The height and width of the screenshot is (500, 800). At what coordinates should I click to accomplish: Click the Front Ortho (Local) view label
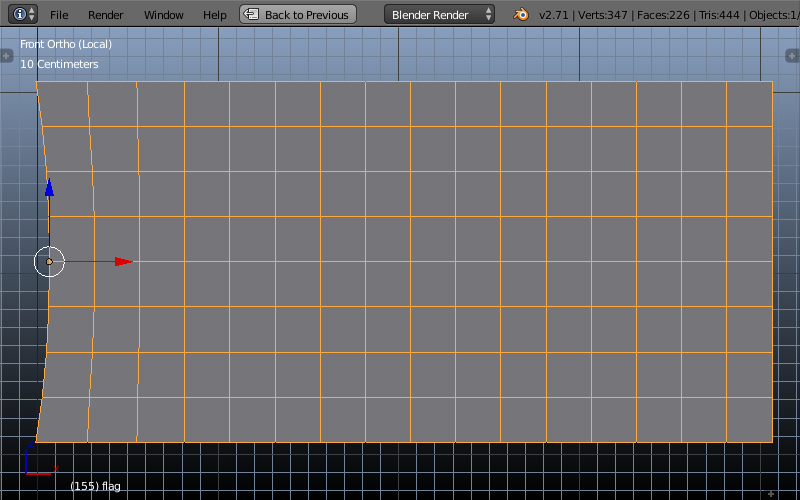[66, 44]
